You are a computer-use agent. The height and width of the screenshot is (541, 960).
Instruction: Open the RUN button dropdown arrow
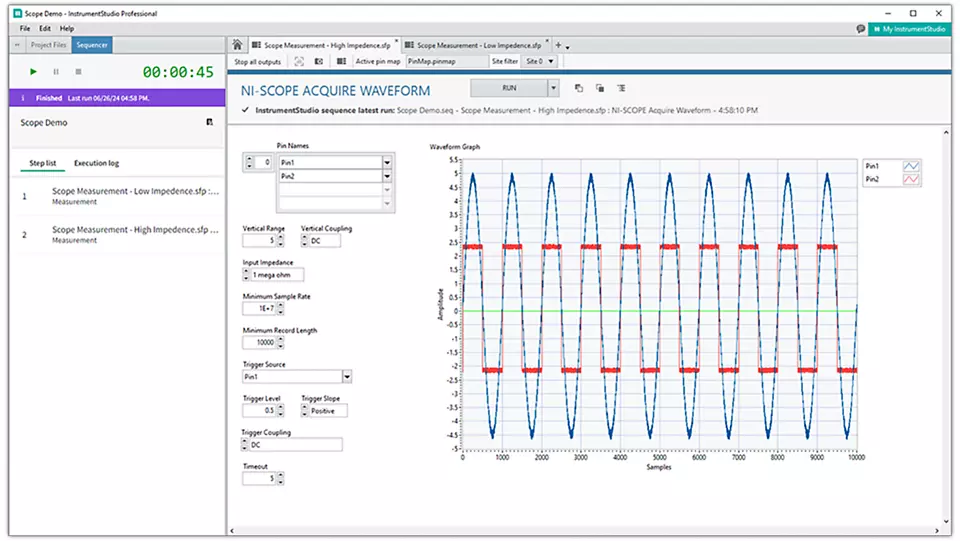553,88
